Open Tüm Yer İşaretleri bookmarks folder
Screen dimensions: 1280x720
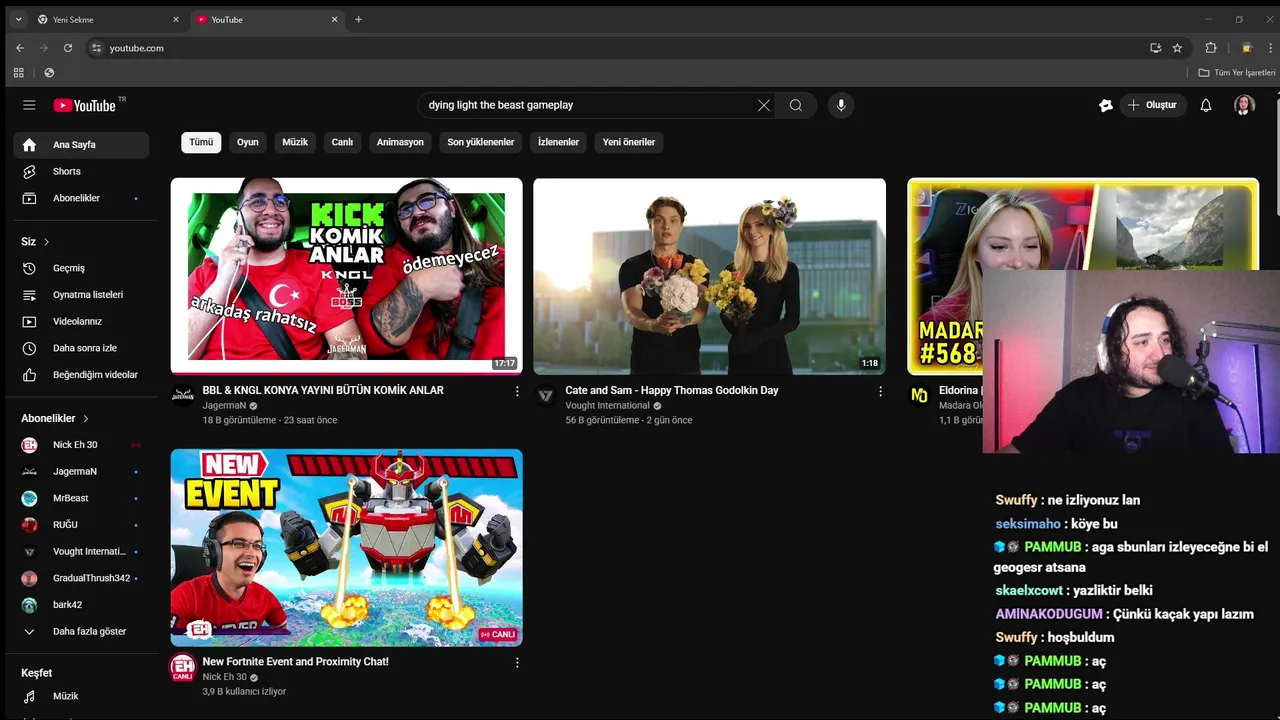coord(1237,73)
